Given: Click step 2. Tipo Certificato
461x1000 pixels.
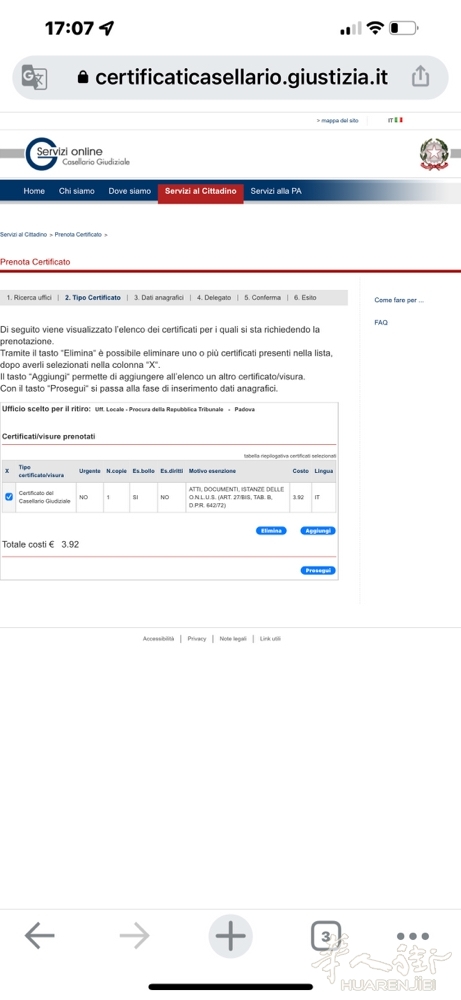Looking at the screenshot, I should point(92,298).
